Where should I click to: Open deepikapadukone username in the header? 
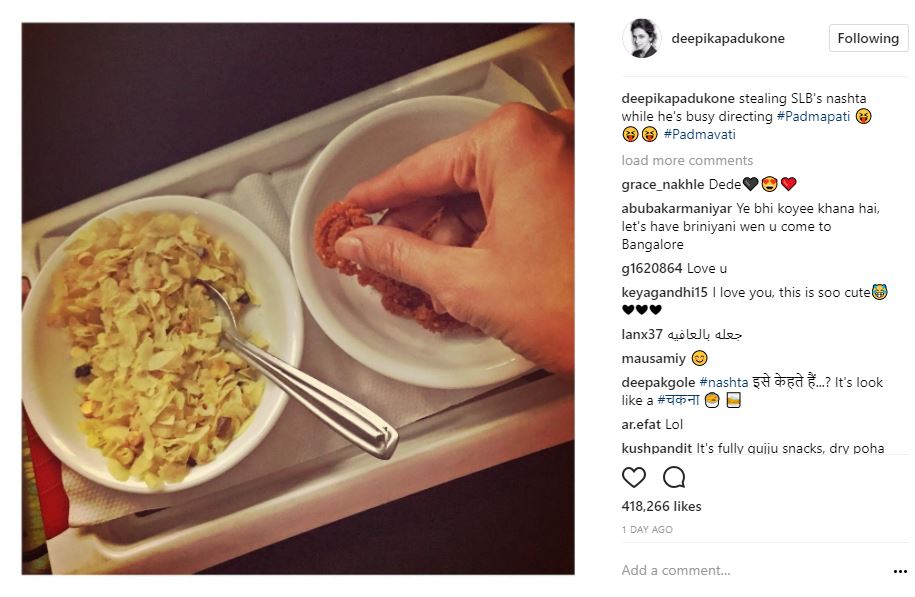pyautogui.click(x=728, y=39)
